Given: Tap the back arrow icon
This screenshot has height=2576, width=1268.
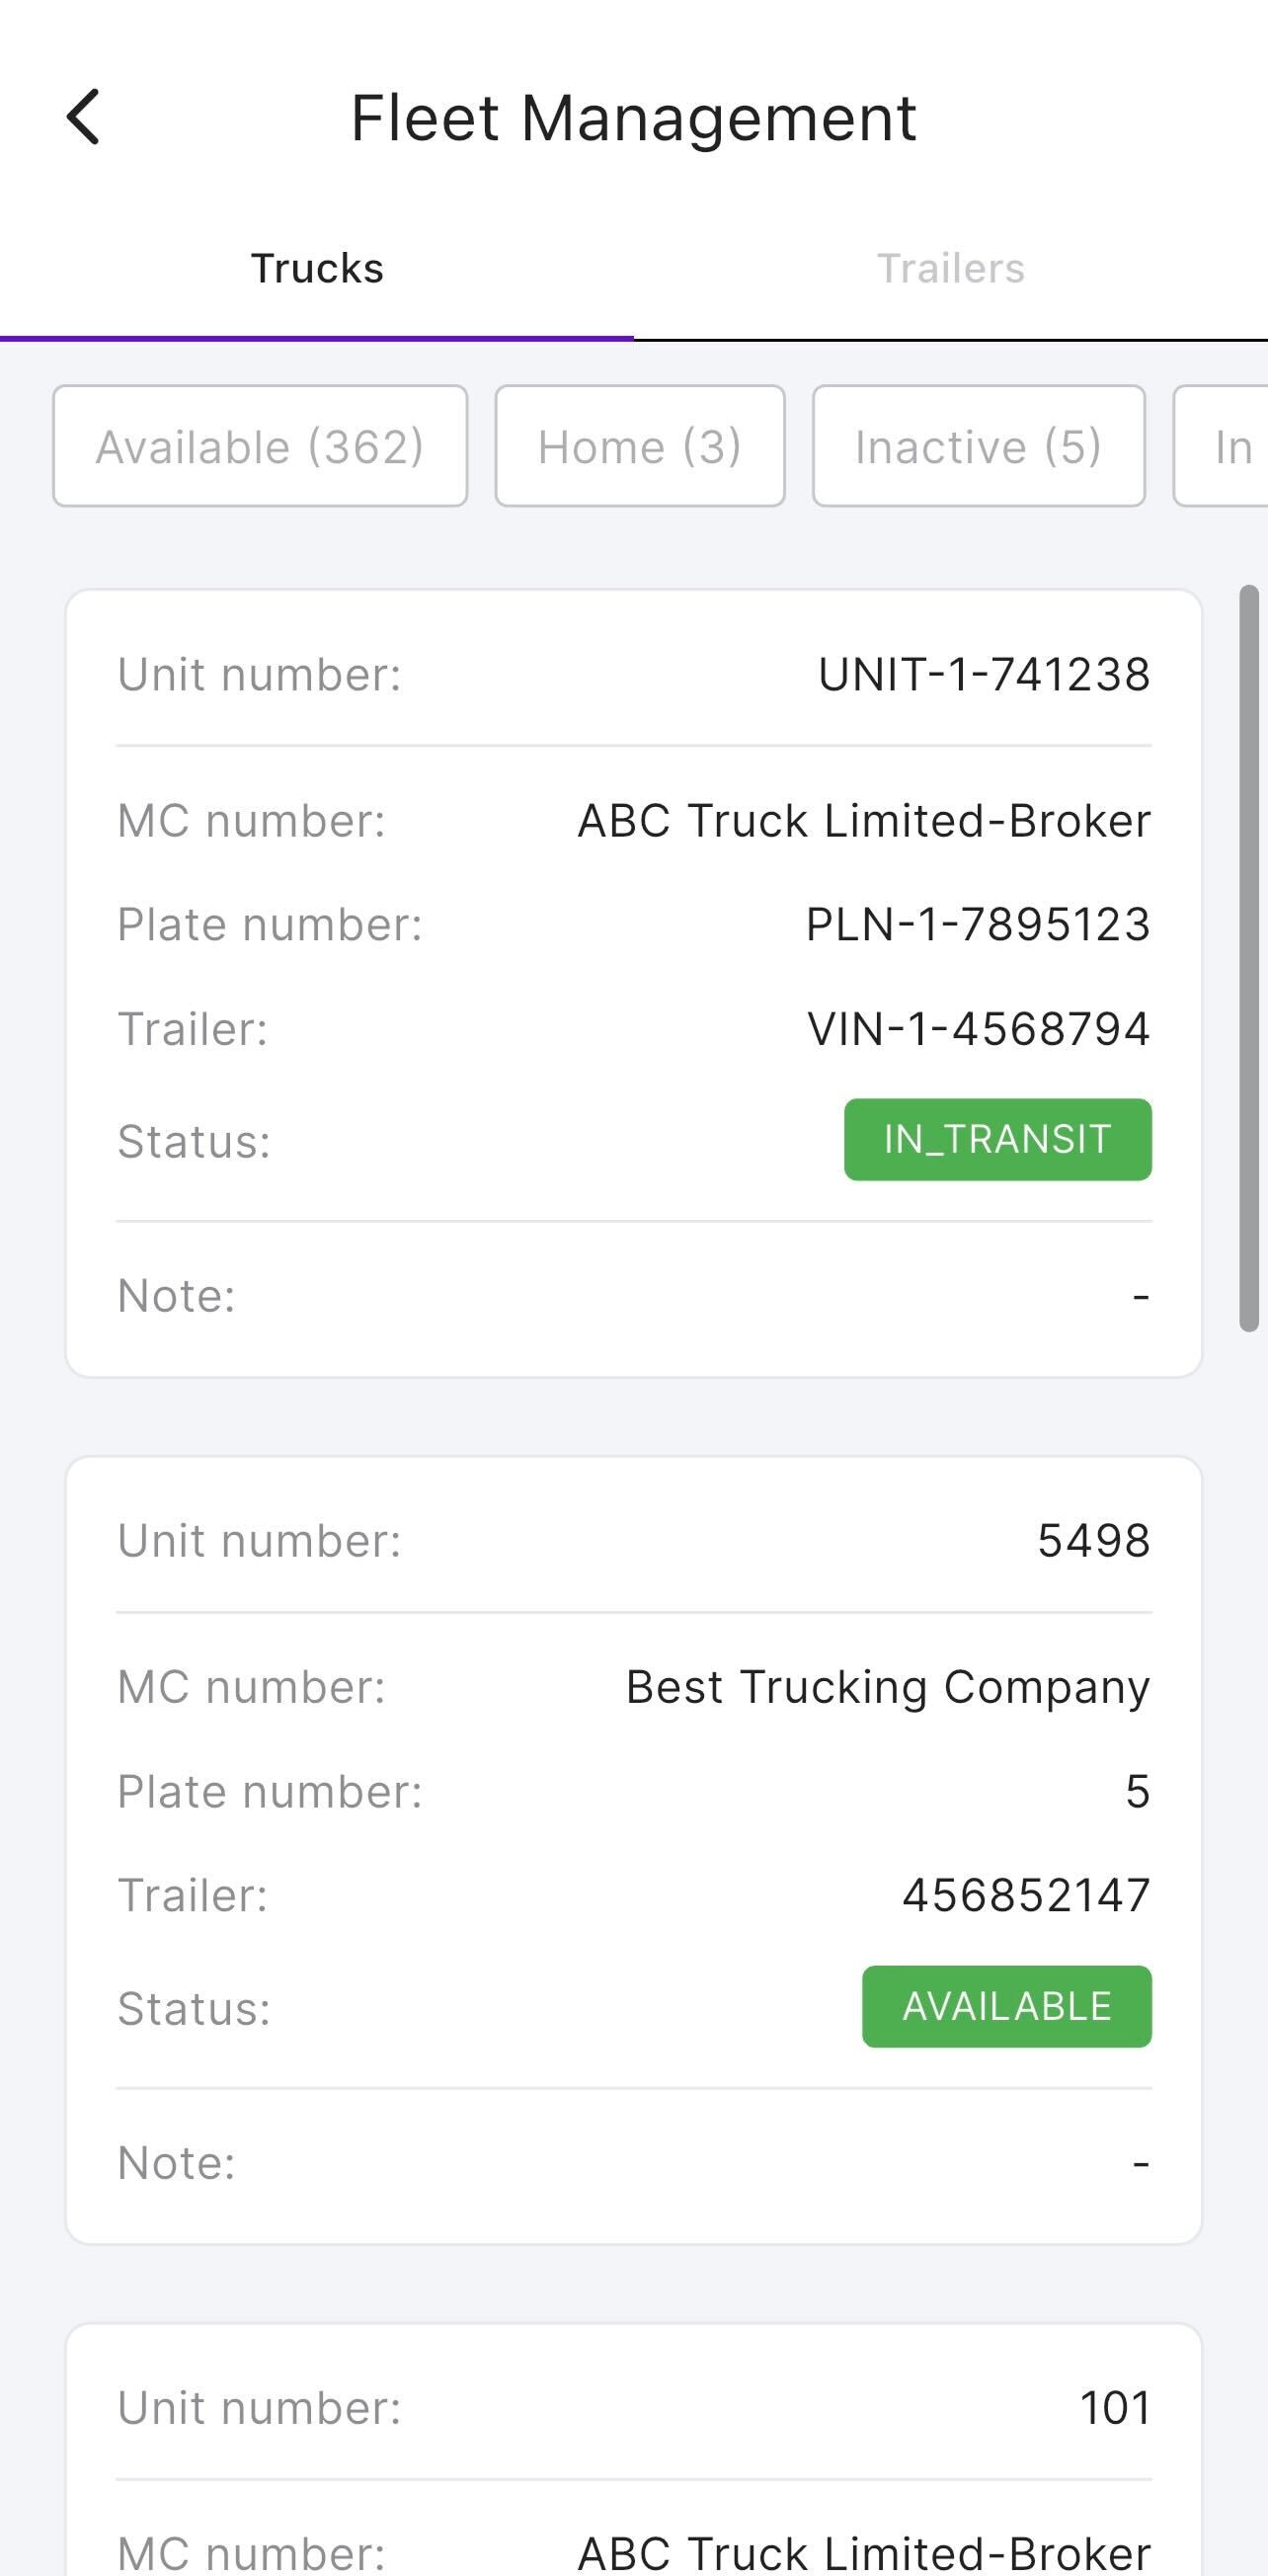Looking at the screenshot, I should click(84, 117).
